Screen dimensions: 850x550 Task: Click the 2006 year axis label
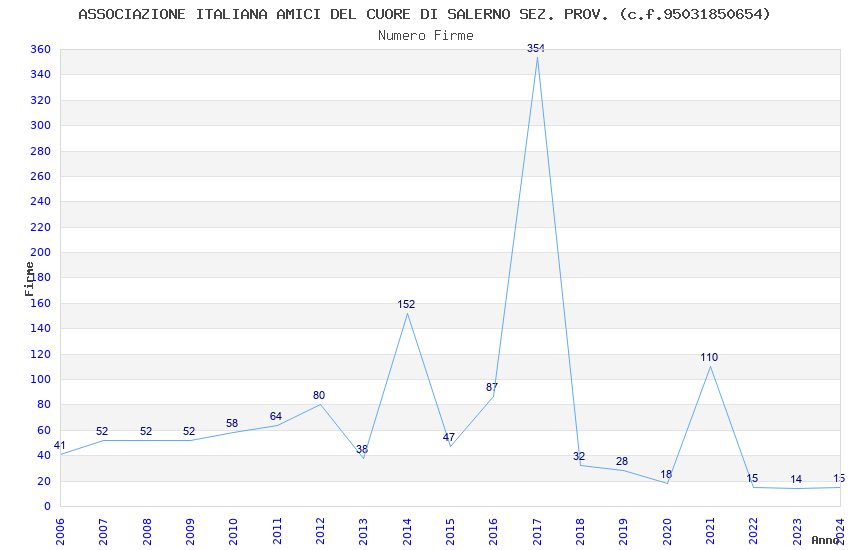(60, 532)
